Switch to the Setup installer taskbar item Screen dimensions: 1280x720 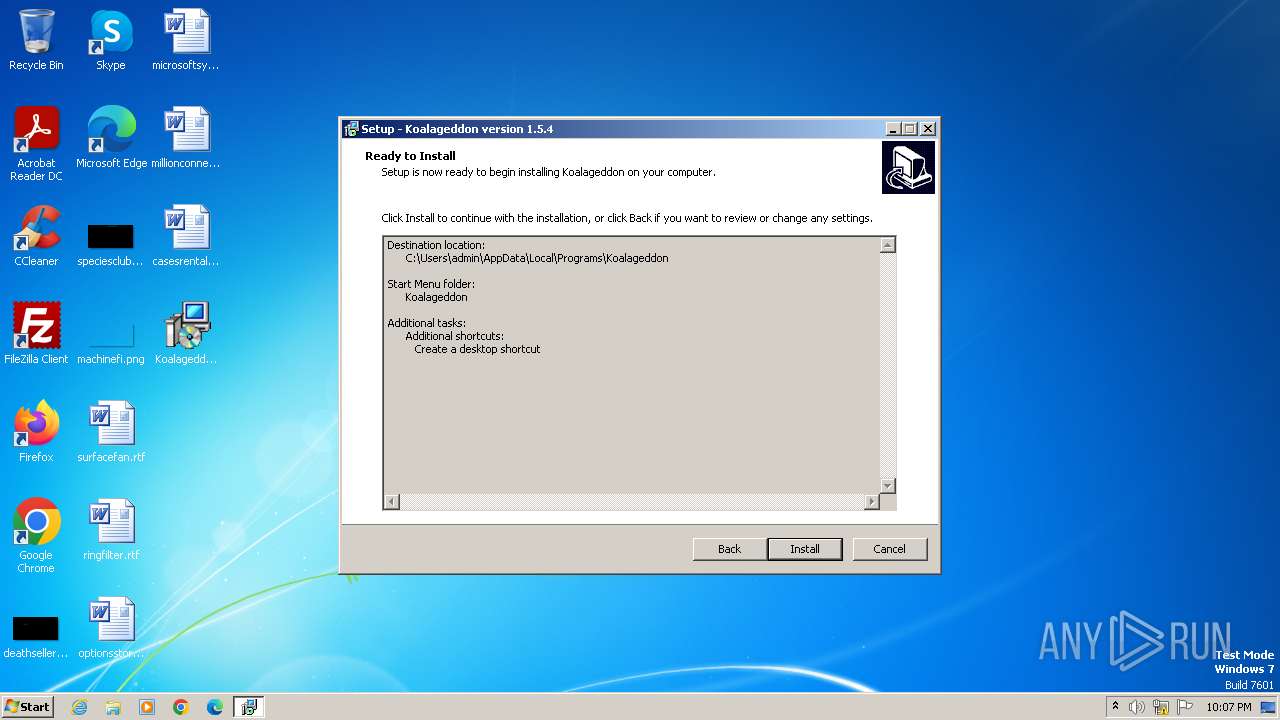coord(249,707)
